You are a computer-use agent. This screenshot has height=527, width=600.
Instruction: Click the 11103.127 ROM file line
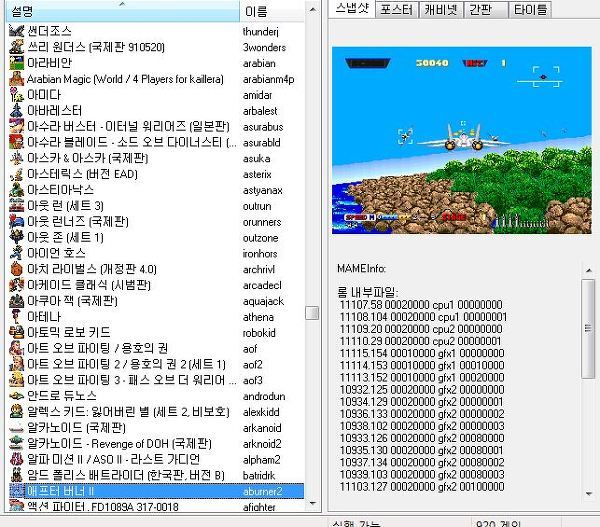(422, 487)
